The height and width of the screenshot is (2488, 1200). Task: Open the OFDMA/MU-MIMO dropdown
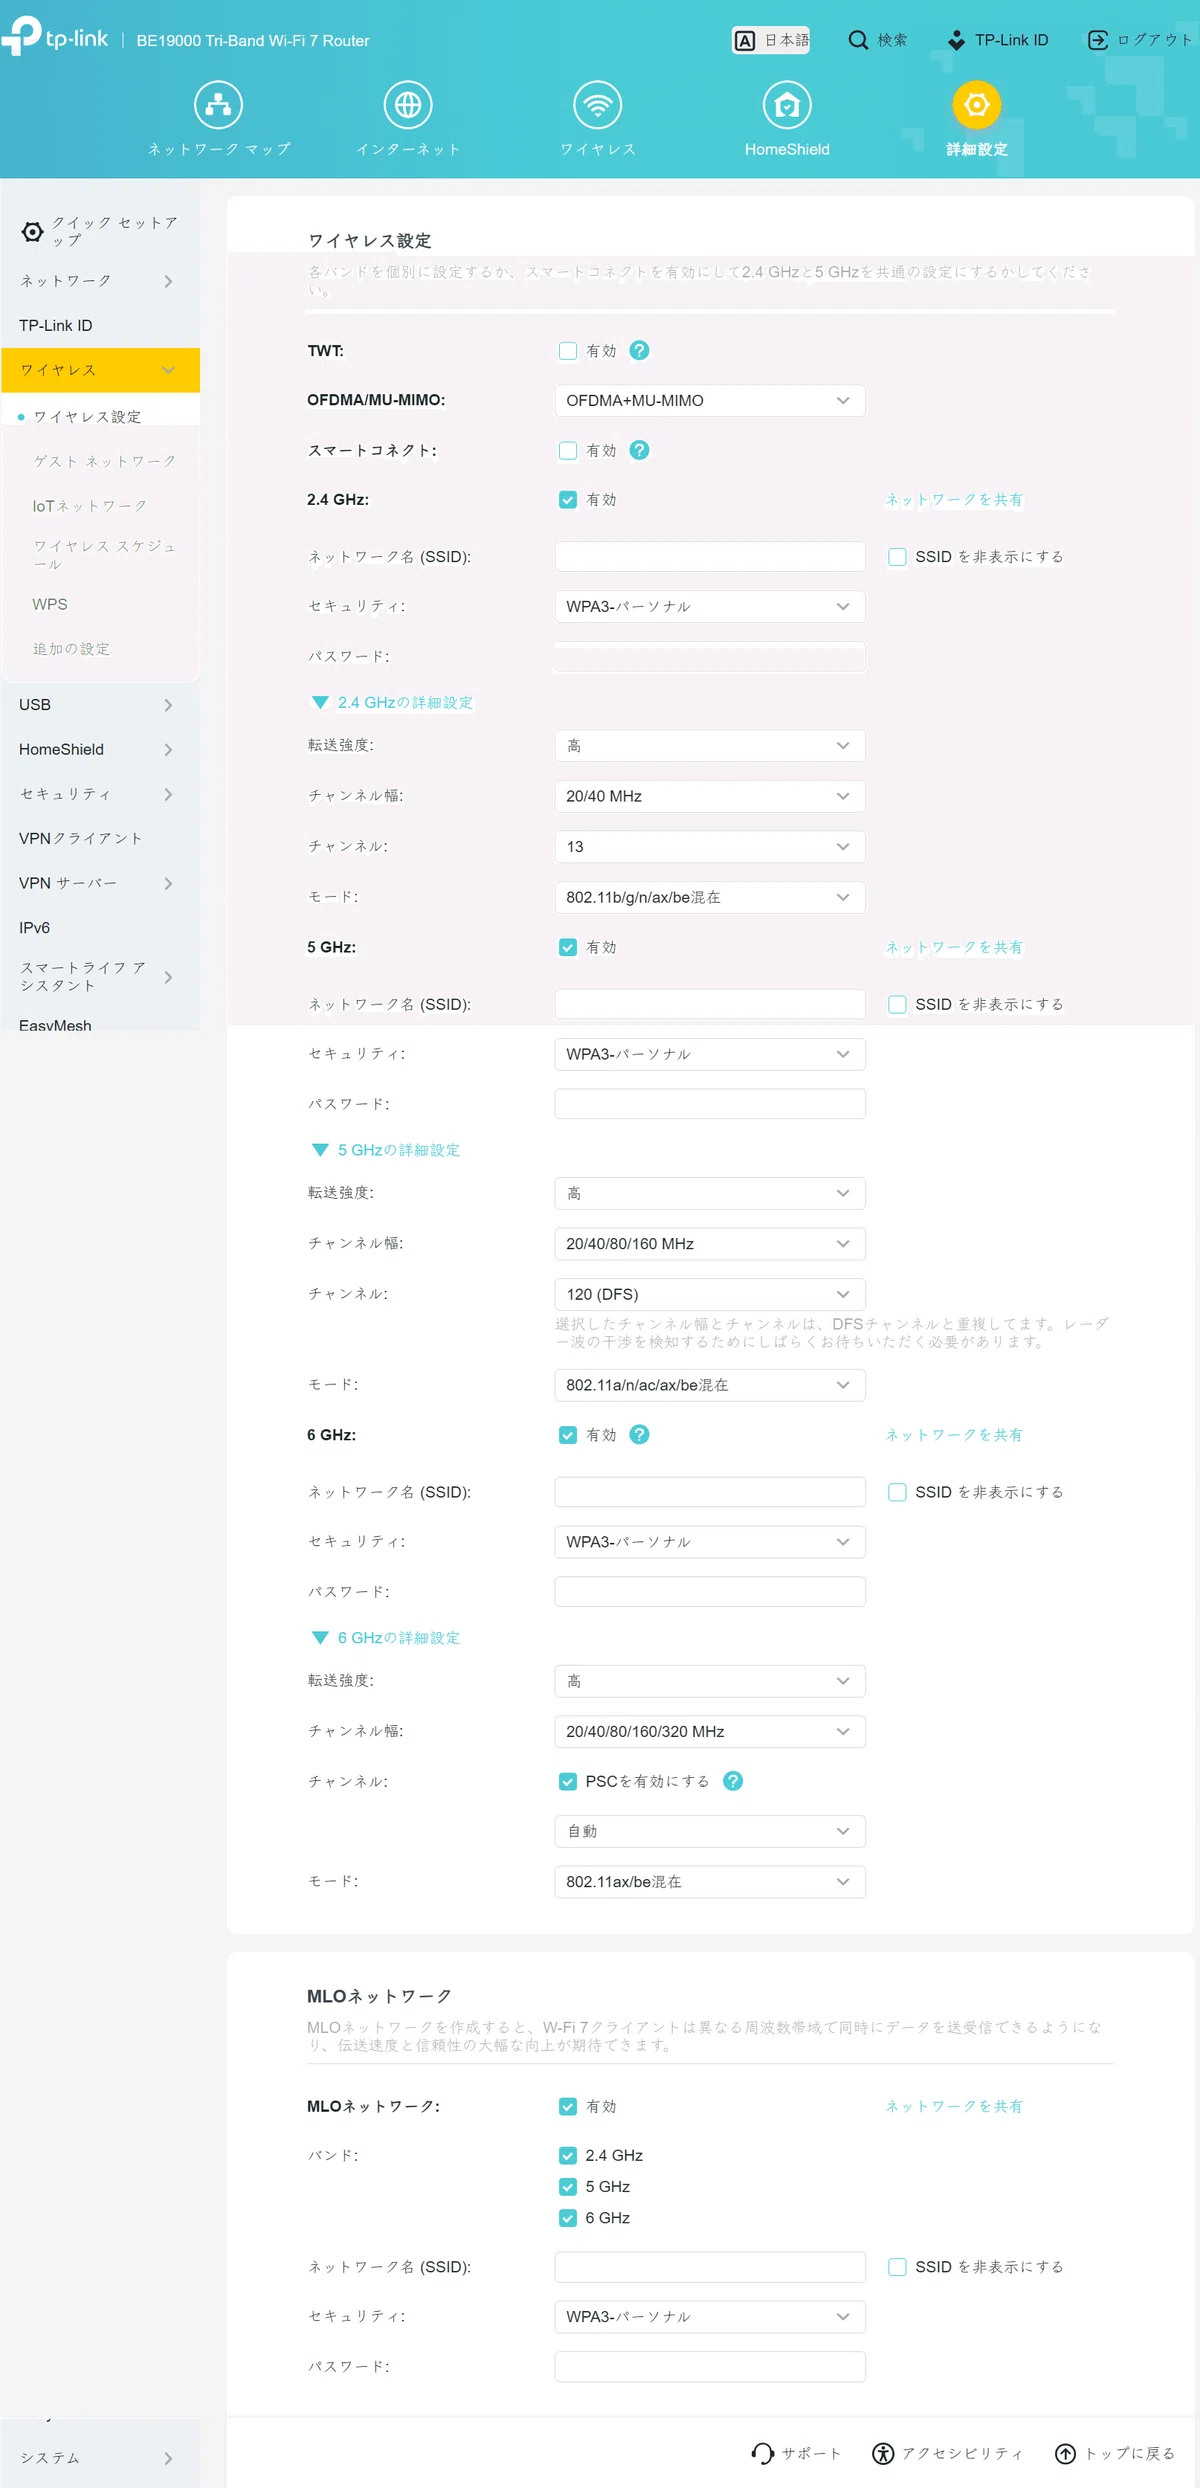coord(710,401)
